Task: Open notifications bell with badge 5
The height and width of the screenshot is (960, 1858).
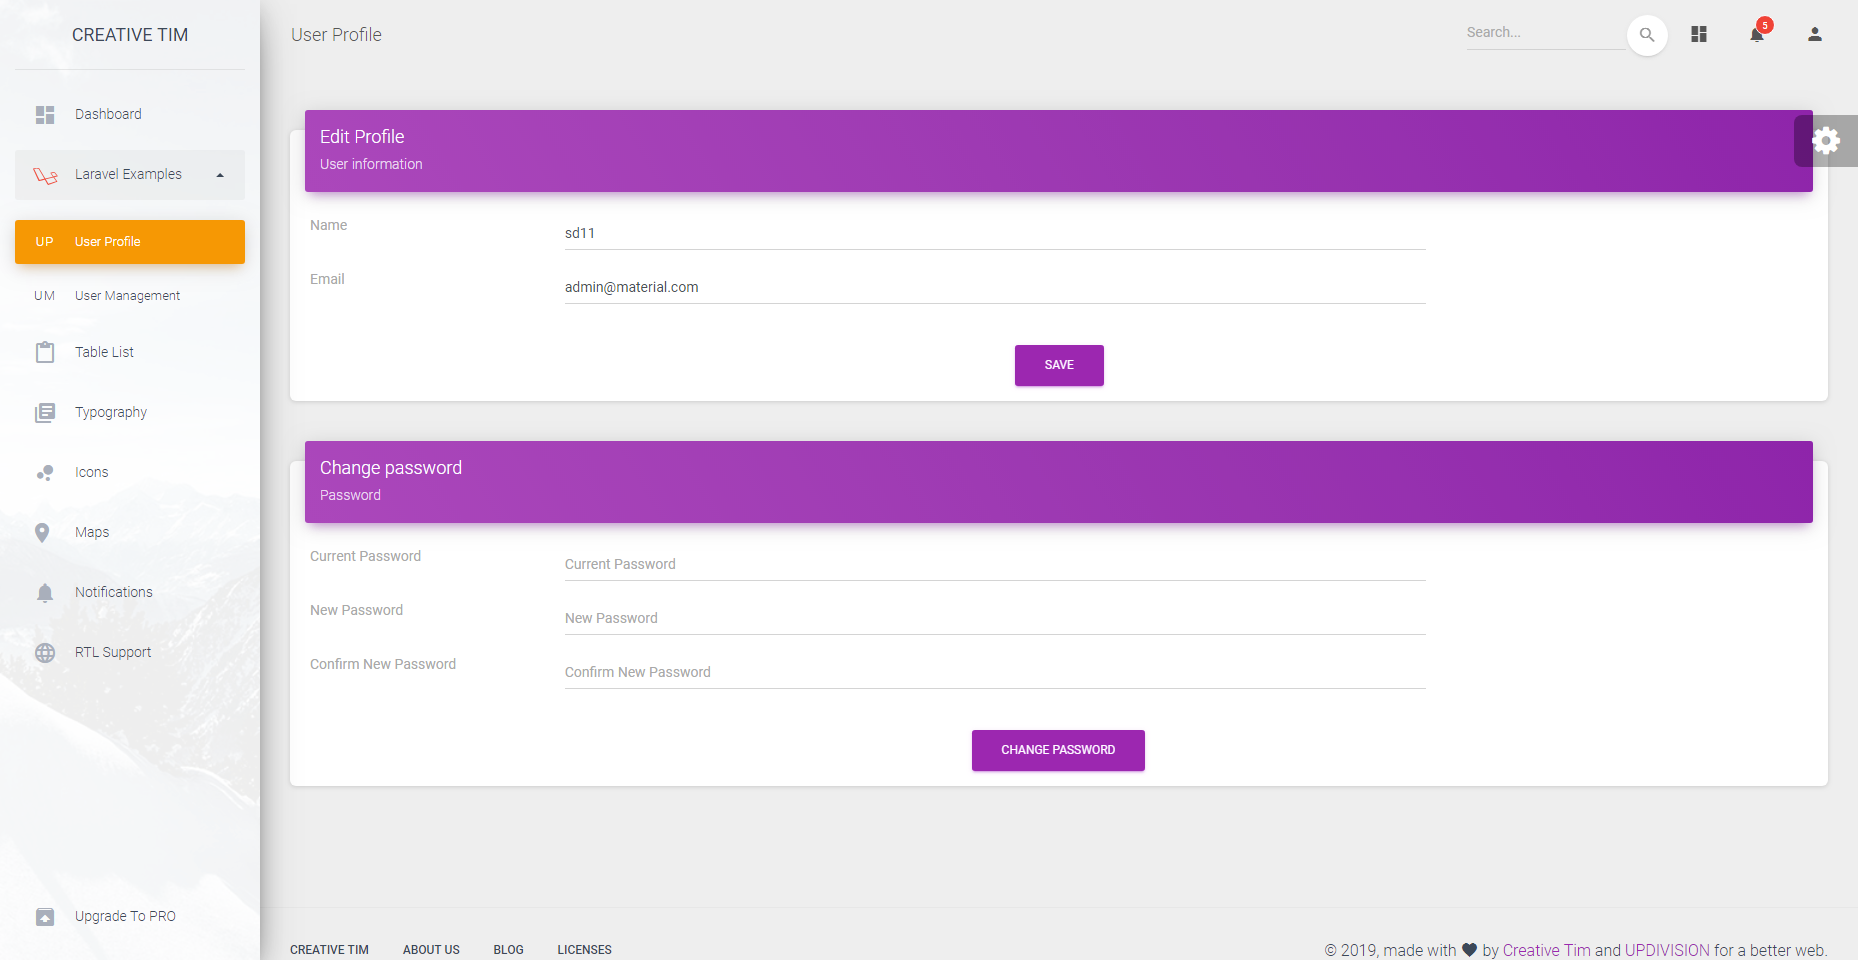Action: point(1757,34)
